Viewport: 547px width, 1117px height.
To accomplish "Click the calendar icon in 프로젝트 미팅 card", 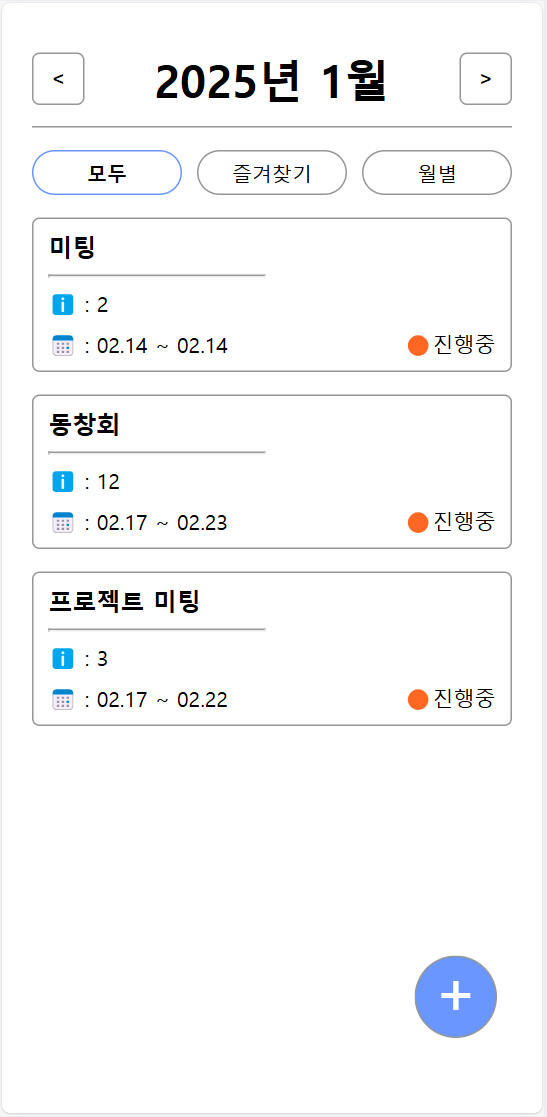I will (x=63, y=700).
